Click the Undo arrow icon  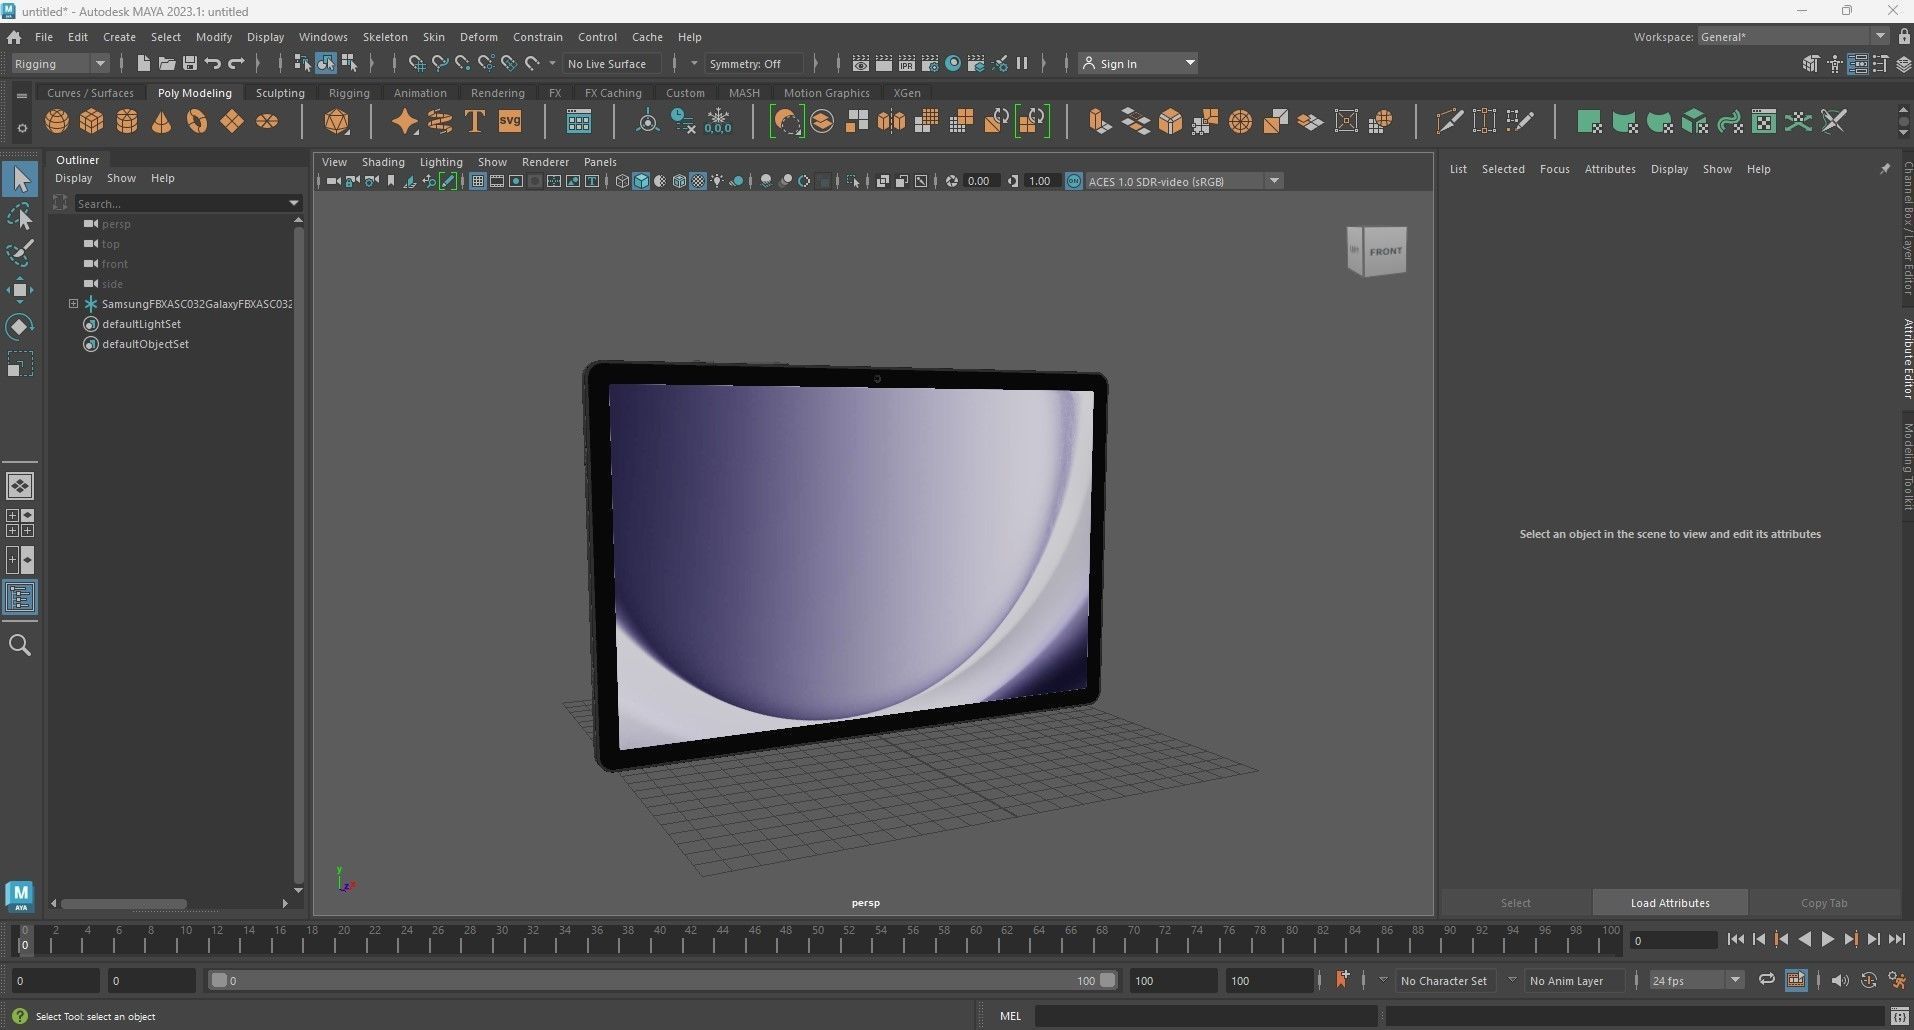213,63
